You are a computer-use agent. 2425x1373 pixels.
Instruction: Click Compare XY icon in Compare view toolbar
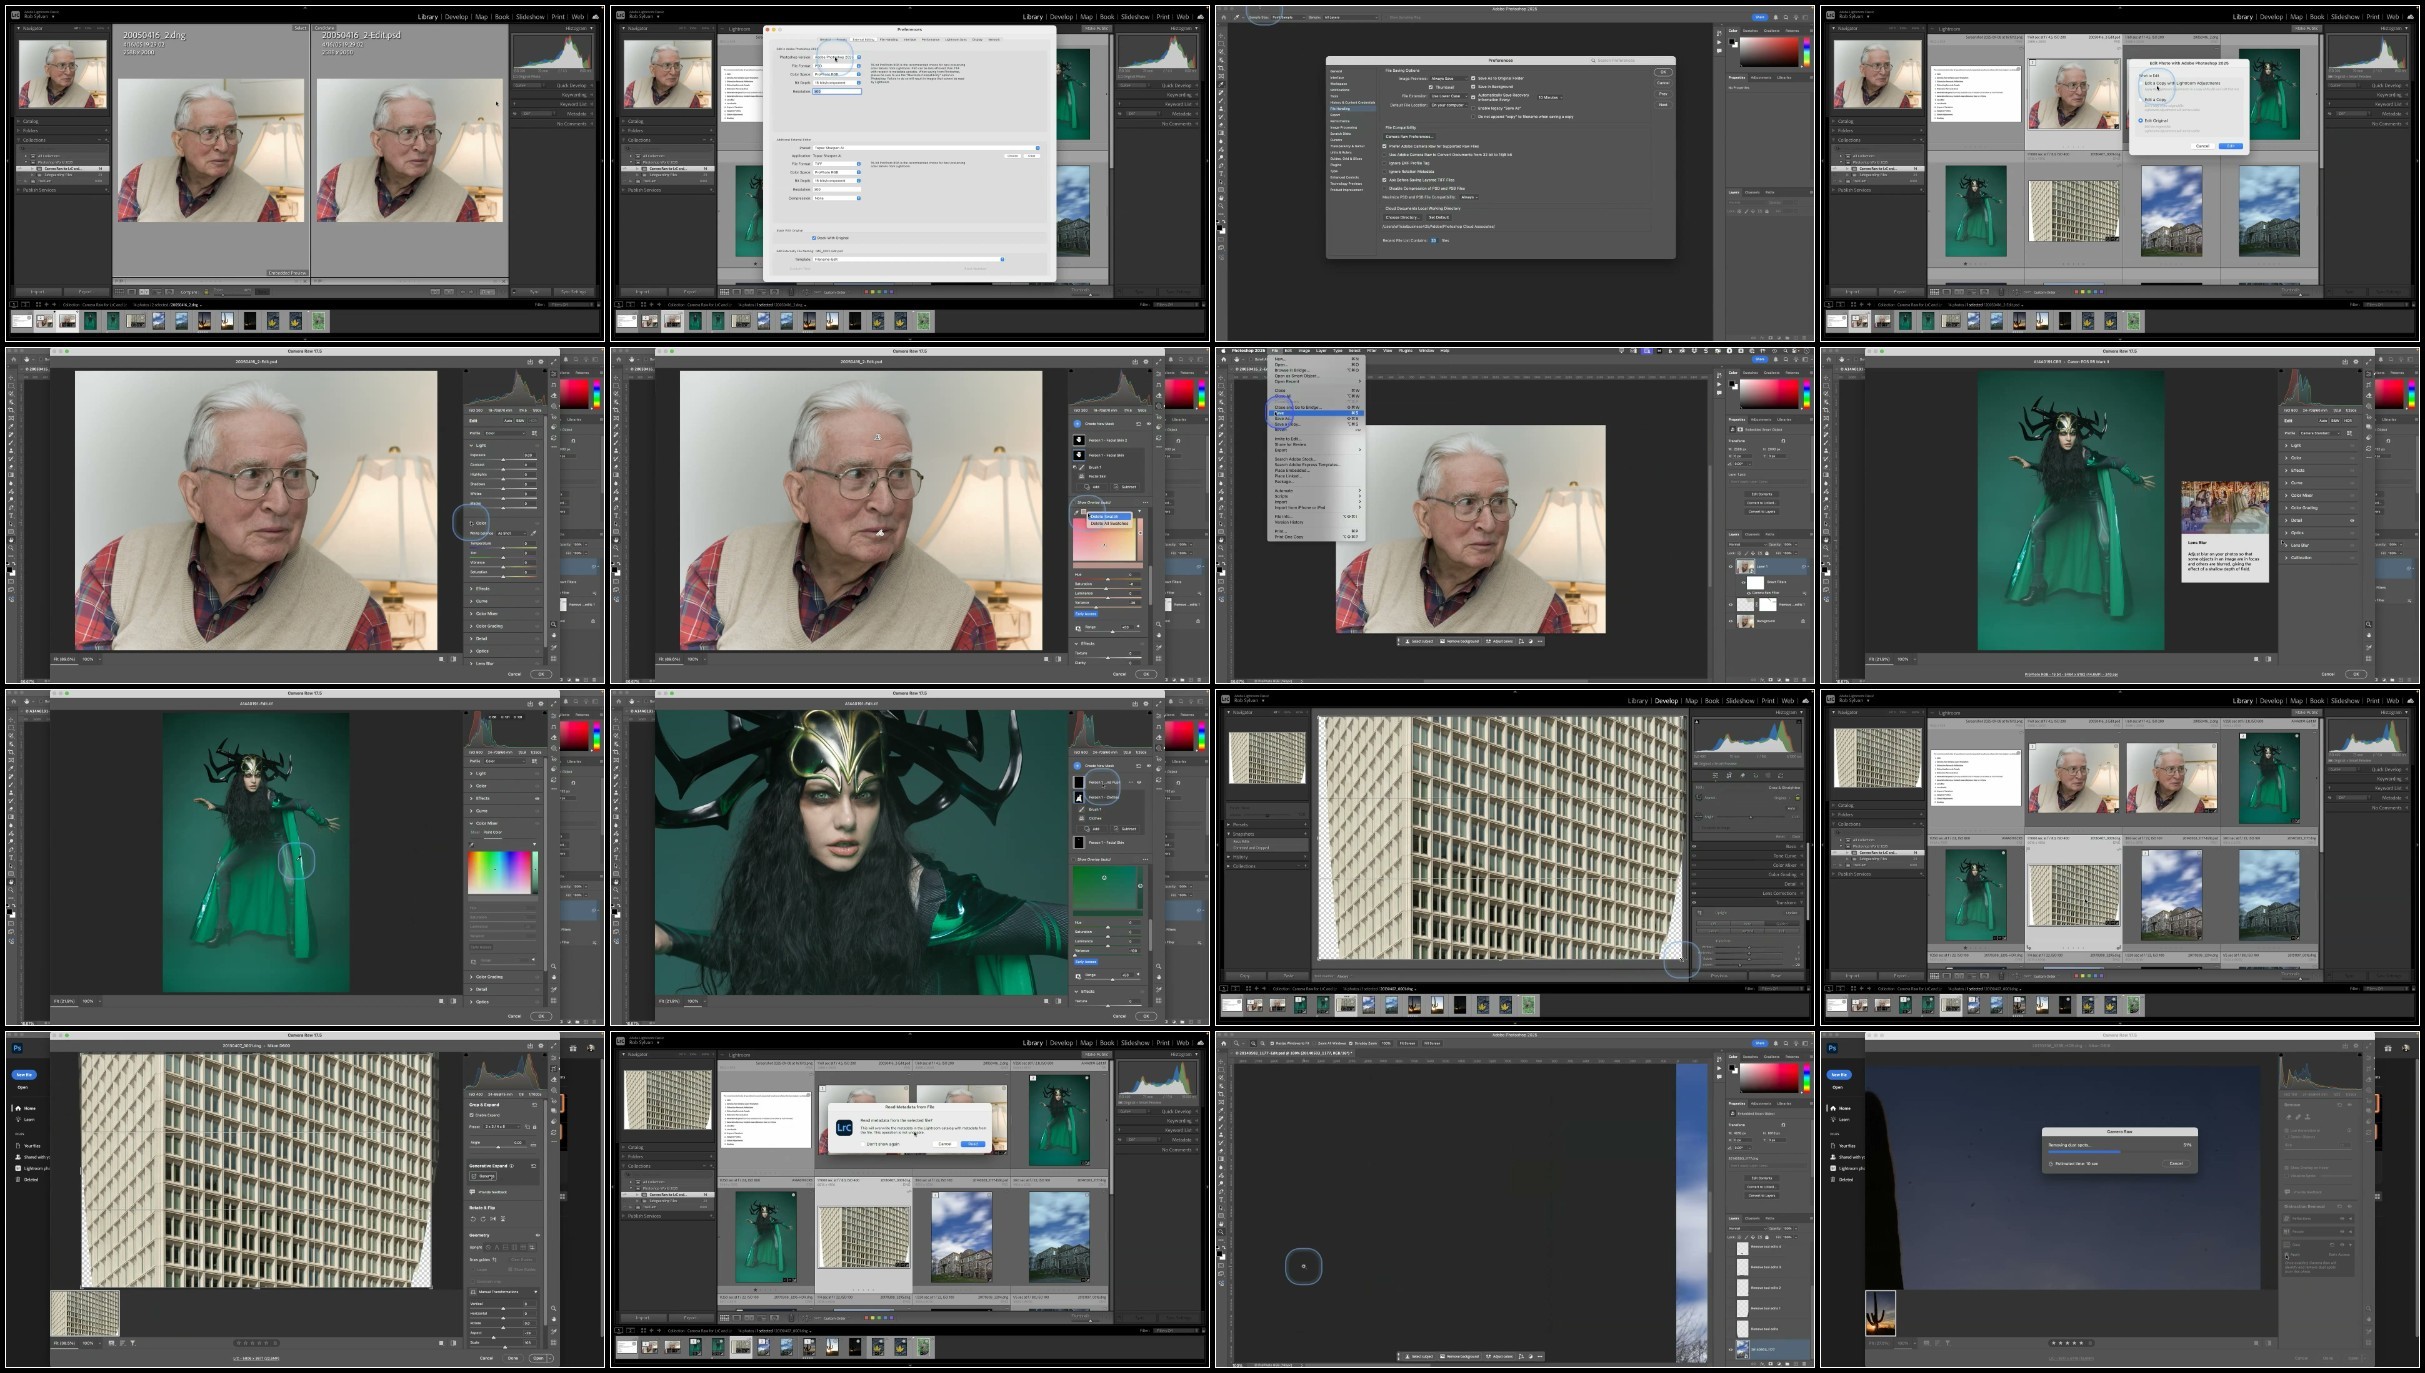coord(144,292)
